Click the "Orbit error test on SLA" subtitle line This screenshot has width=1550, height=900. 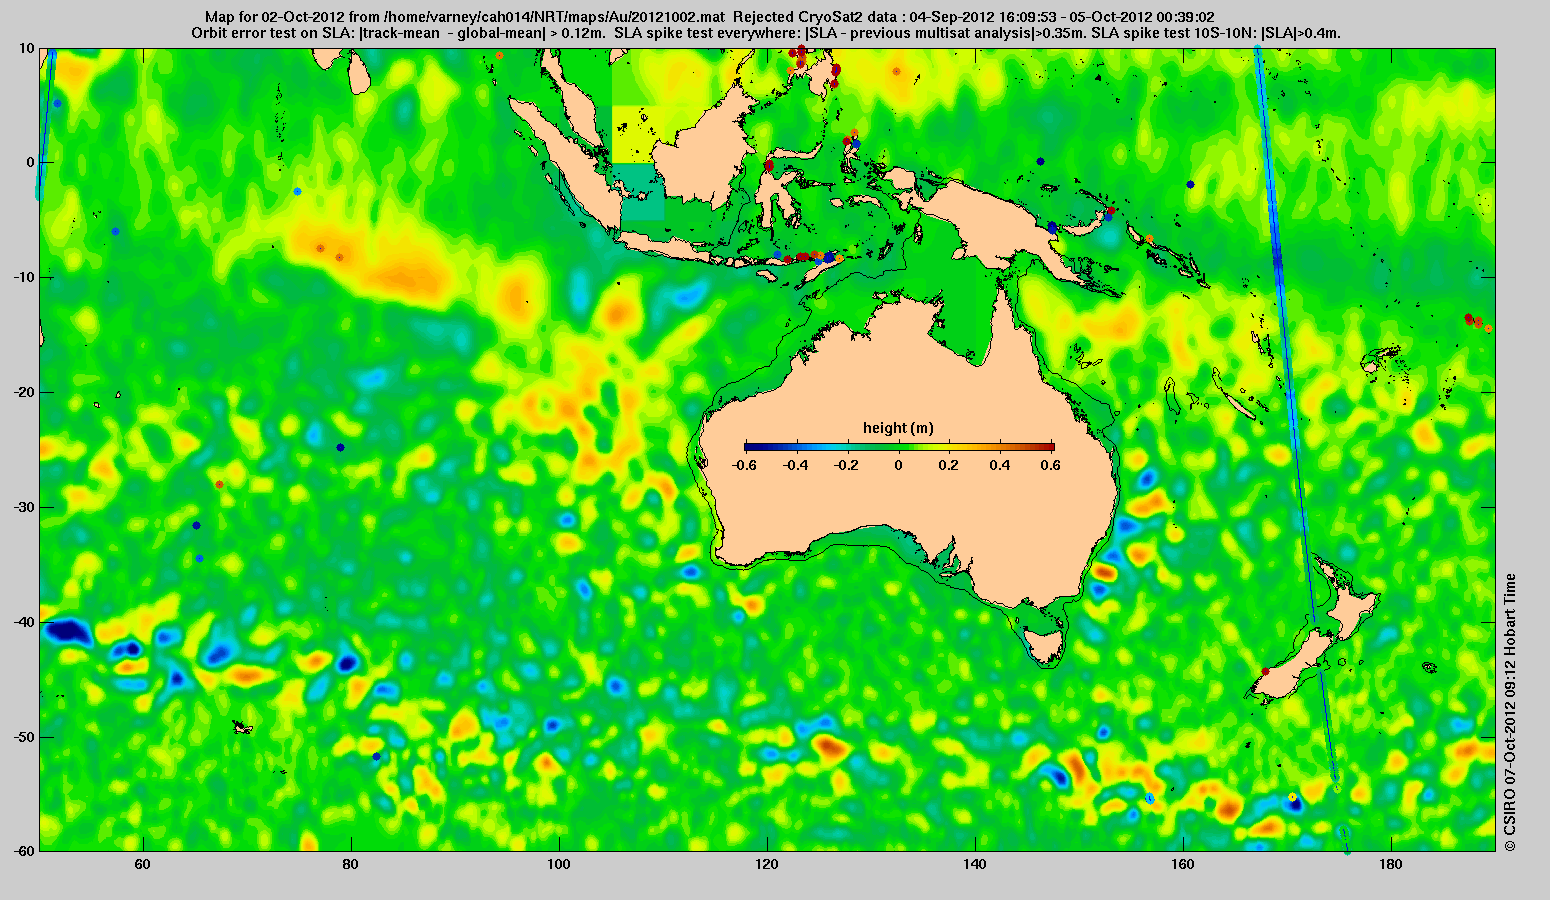click(x=766, y=33)
